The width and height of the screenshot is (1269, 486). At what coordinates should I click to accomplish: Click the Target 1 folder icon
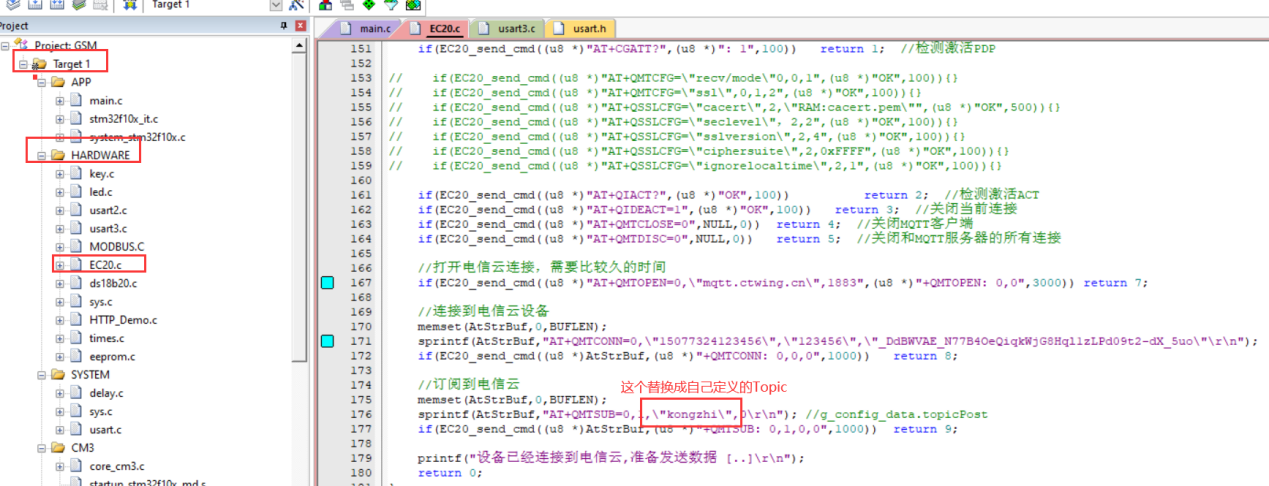click(40, 64)
